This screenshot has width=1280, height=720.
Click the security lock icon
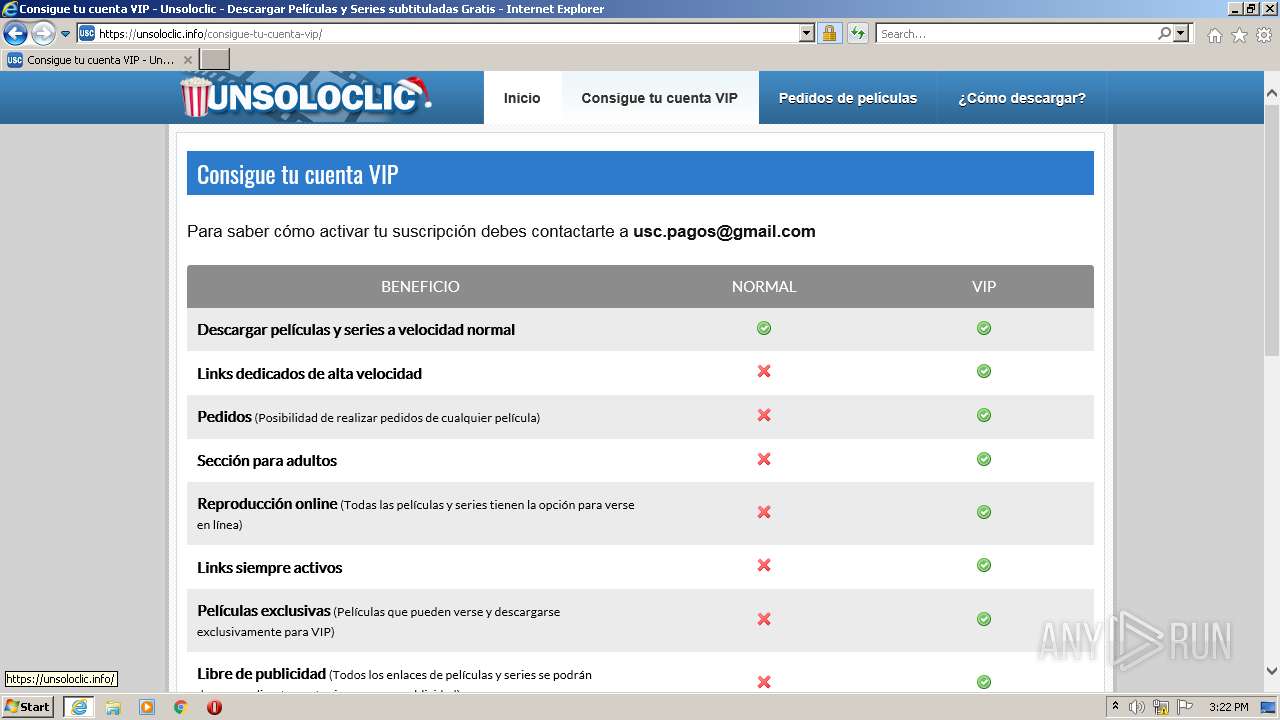point(829,33)
